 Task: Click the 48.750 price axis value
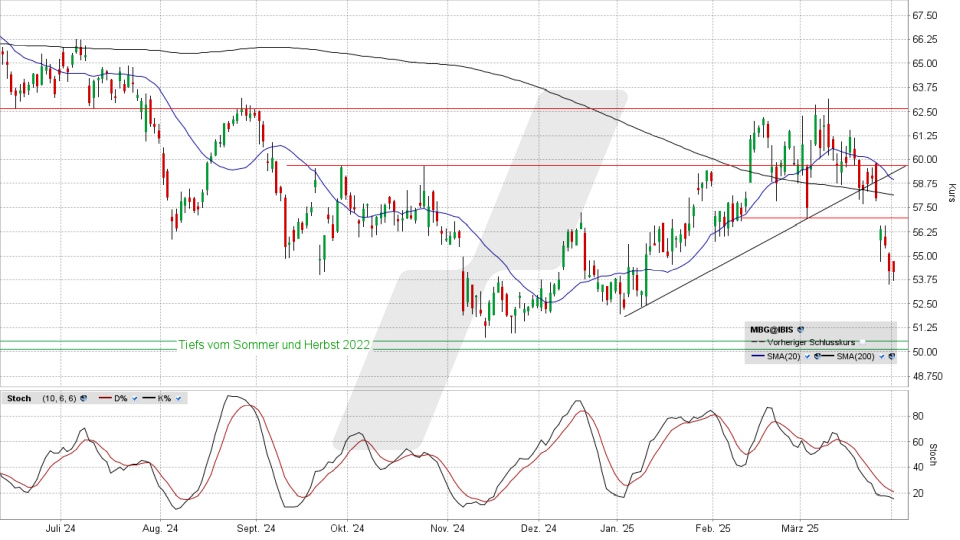pos(927,376)
